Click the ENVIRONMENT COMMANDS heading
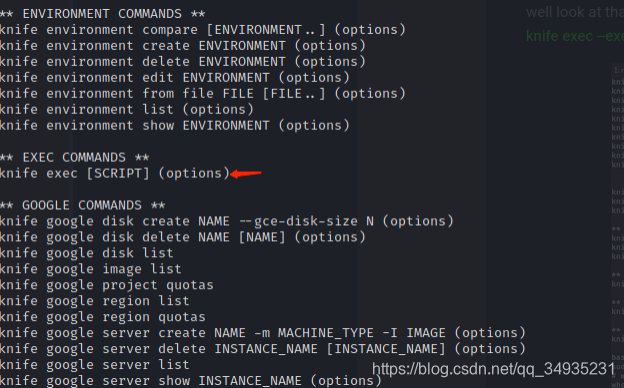The height and width of the screenshot is (388, 624). click(x=102, y=14)
